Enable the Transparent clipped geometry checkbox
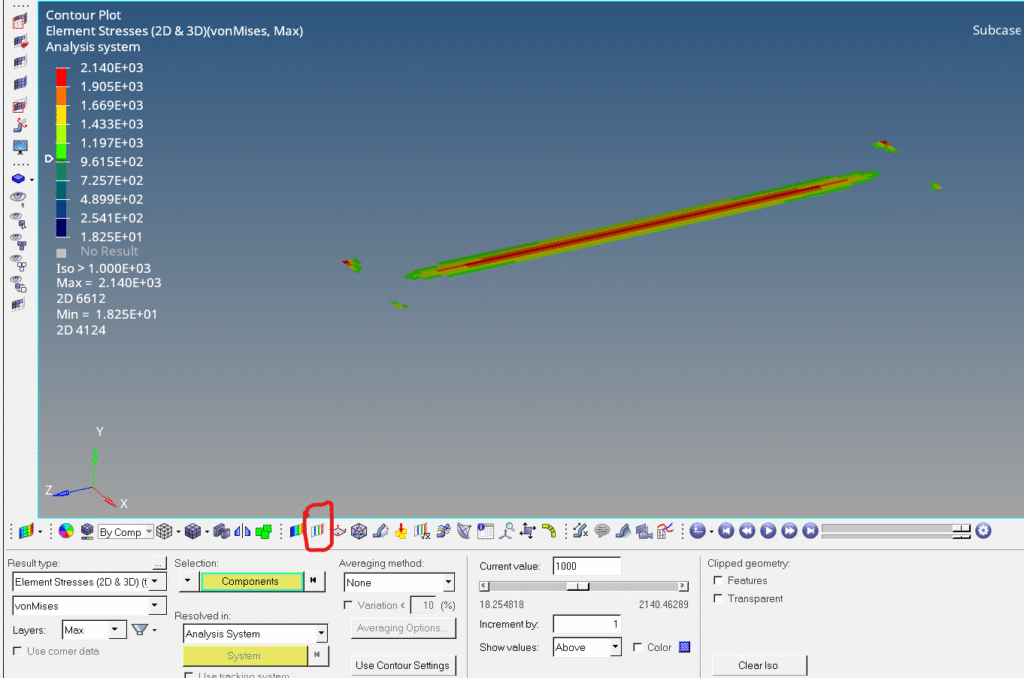1024x678 pixels. tap(718, 599)
